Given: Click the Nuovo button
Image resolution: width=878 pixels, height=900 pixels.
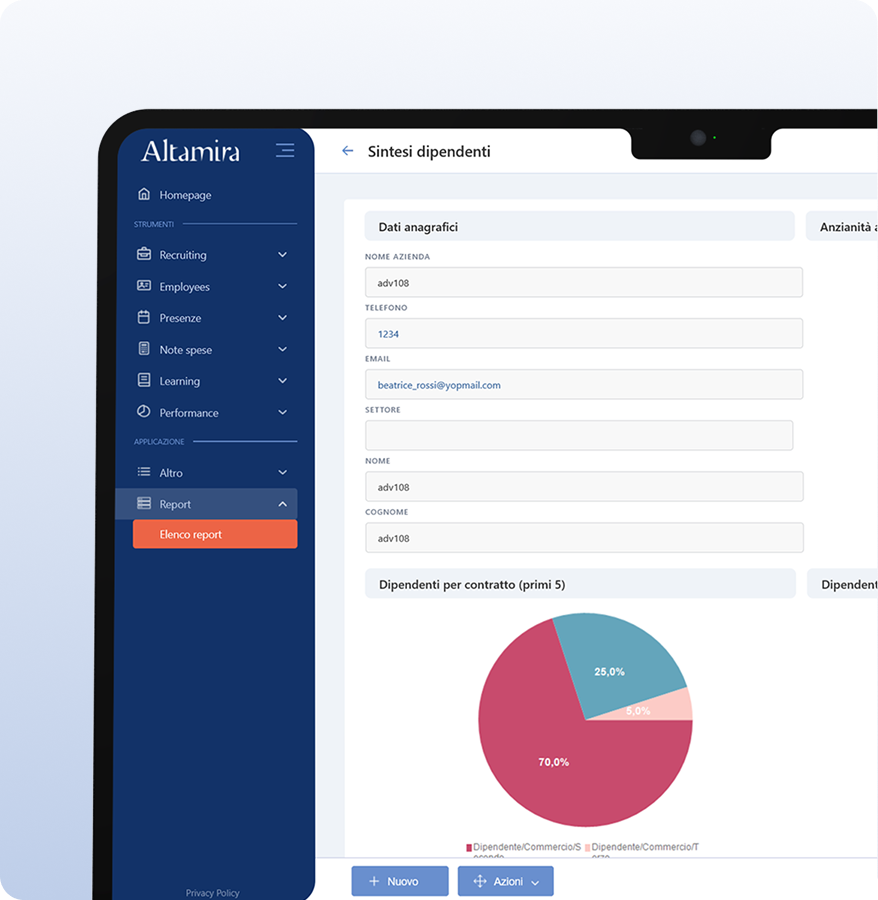Looking at the screenshot, I should 399,881.
